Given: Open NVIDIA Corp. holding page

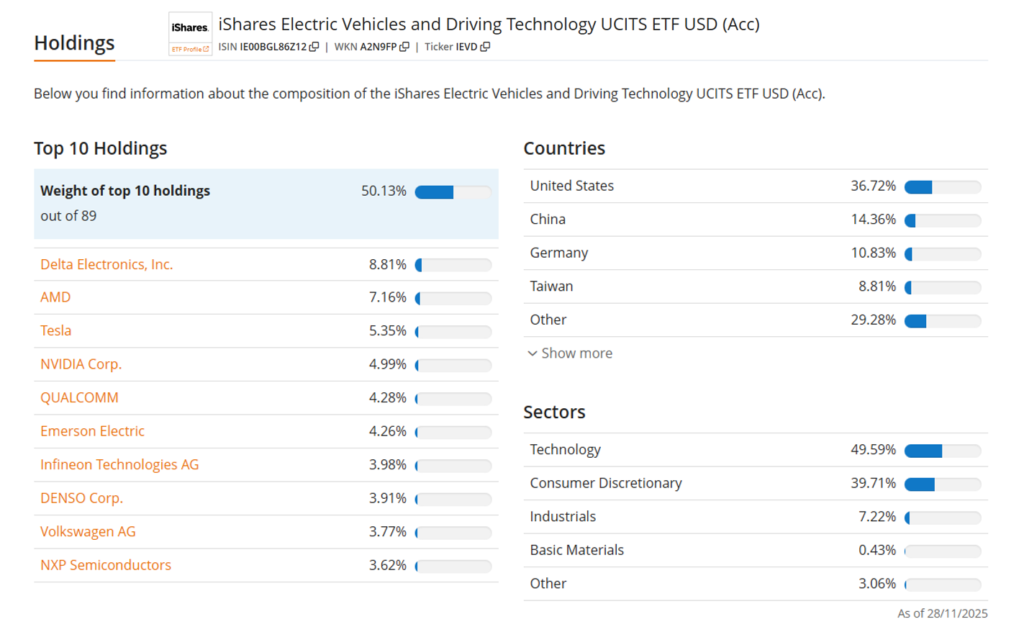Looking at the screenshot, I should pyautogui.click(x=81, y=364).
